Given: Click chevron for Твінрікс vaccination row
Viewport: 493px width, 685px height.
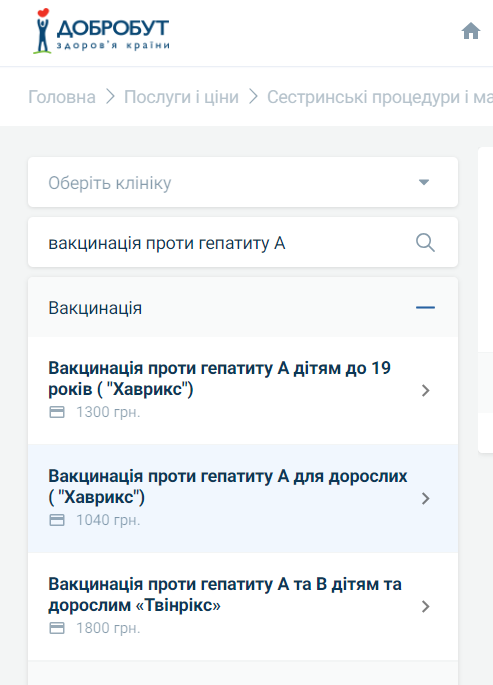Looking at the screenshot, I should point(426,606).
